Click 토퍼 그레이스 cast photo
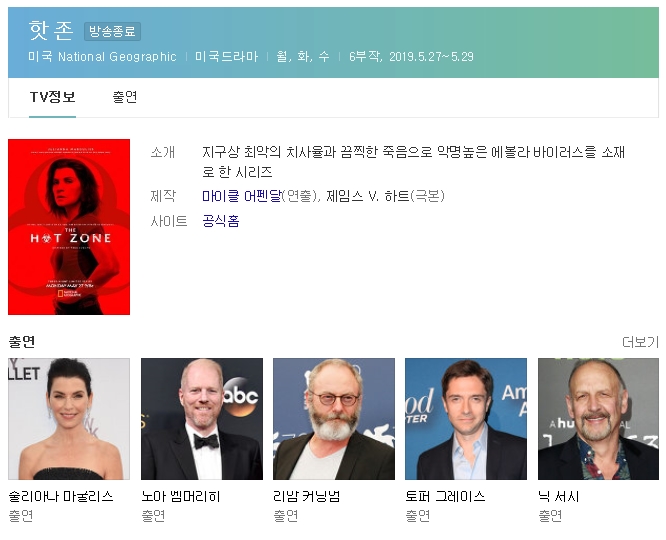The image size is (666, 540). pyautogui.click(x=465, y=419)
